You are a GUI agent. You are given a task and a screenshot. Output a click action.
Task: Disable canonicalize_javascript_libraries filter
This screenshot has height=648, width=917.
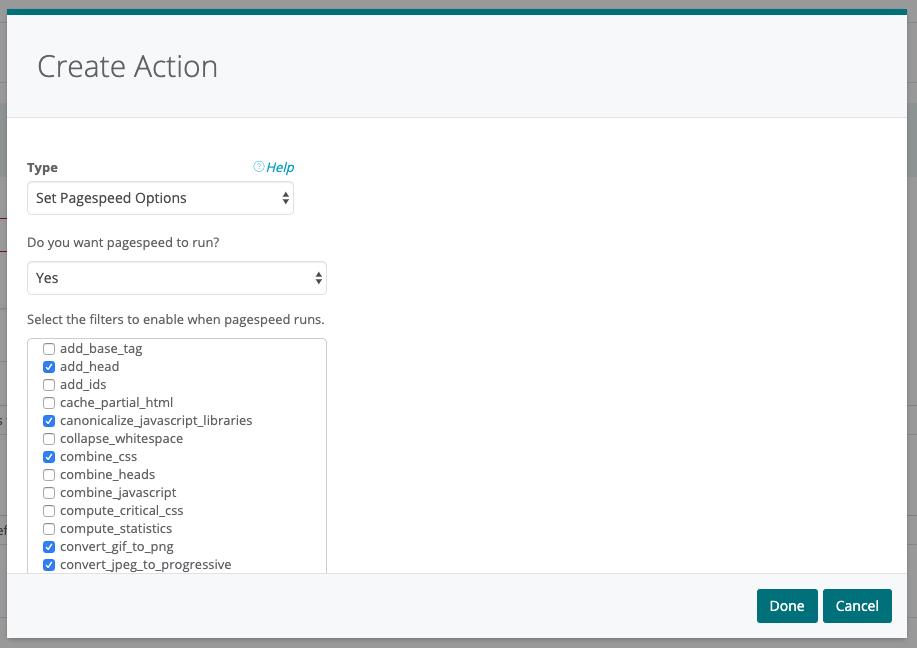click(x=49, y=421)
